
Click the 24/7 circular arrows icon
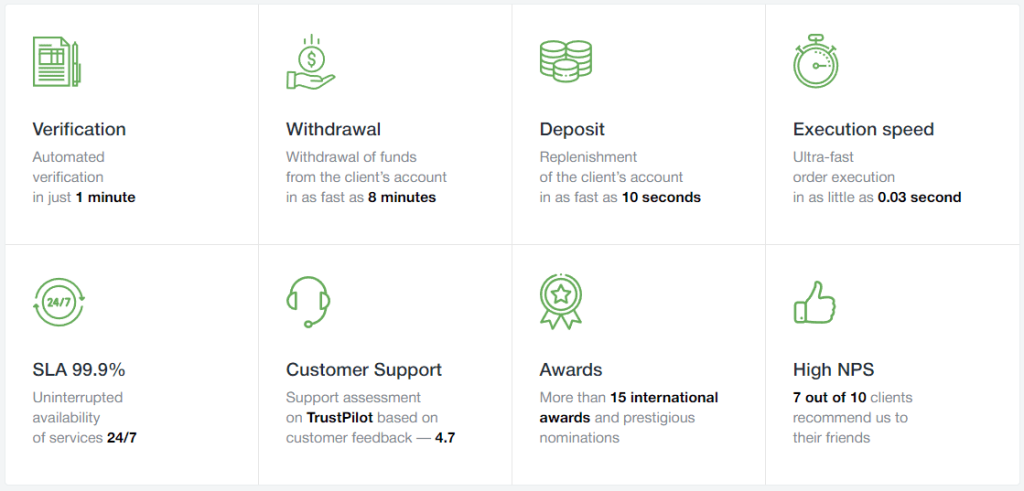coord(59,302)
